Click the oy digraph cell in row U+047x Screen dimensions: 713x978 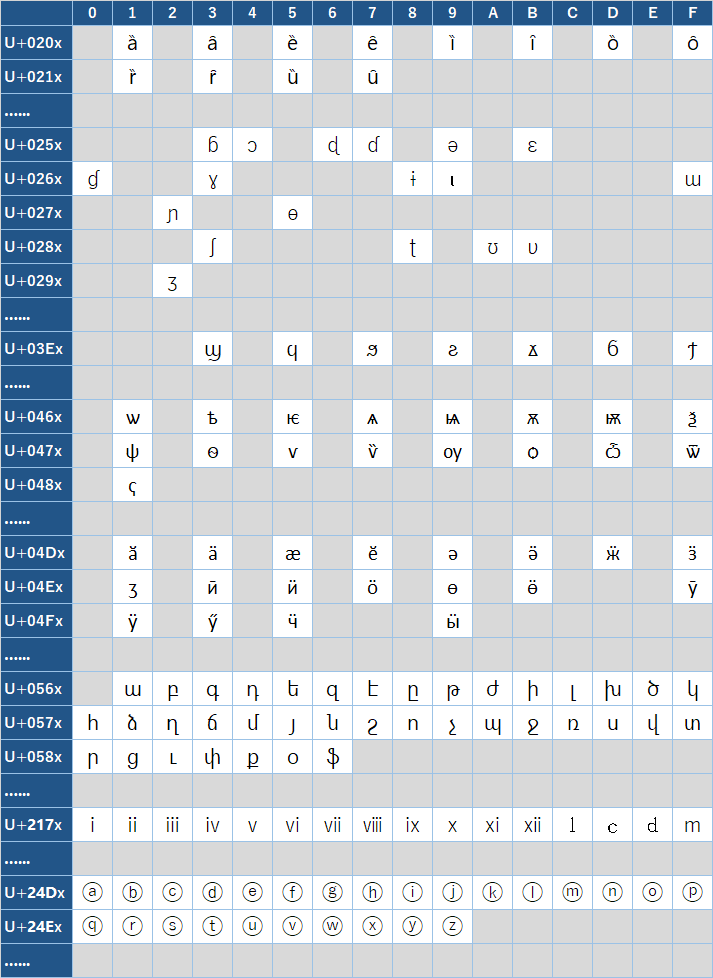point(452,451)
